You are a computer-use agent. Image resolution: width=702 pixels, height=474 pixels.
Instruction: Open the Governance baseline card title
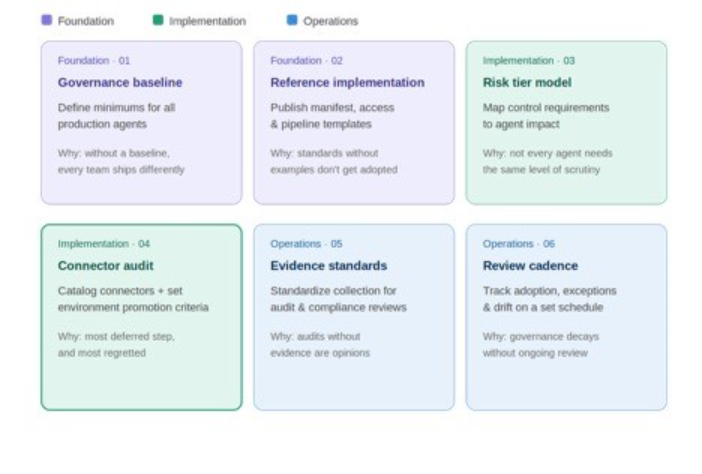(120, 82)
